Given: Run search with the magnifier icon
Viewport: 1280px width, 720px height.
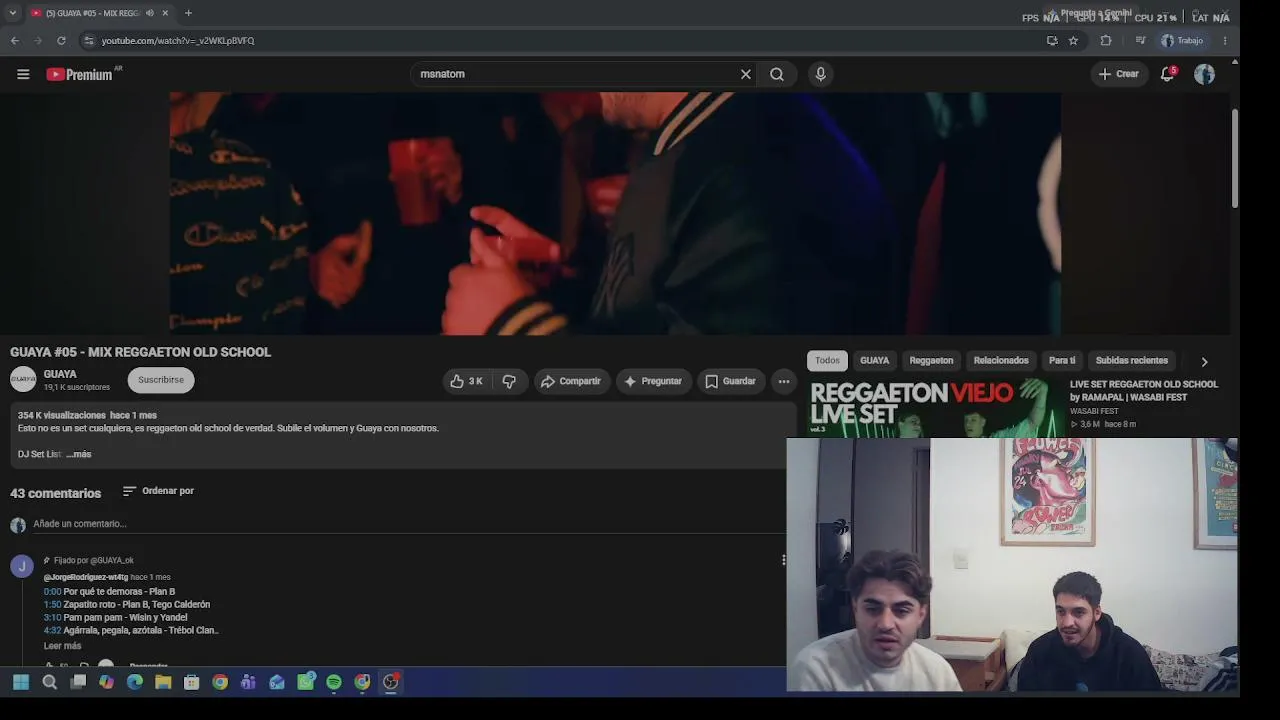Looking at the screenshot, I should (777, 74).
